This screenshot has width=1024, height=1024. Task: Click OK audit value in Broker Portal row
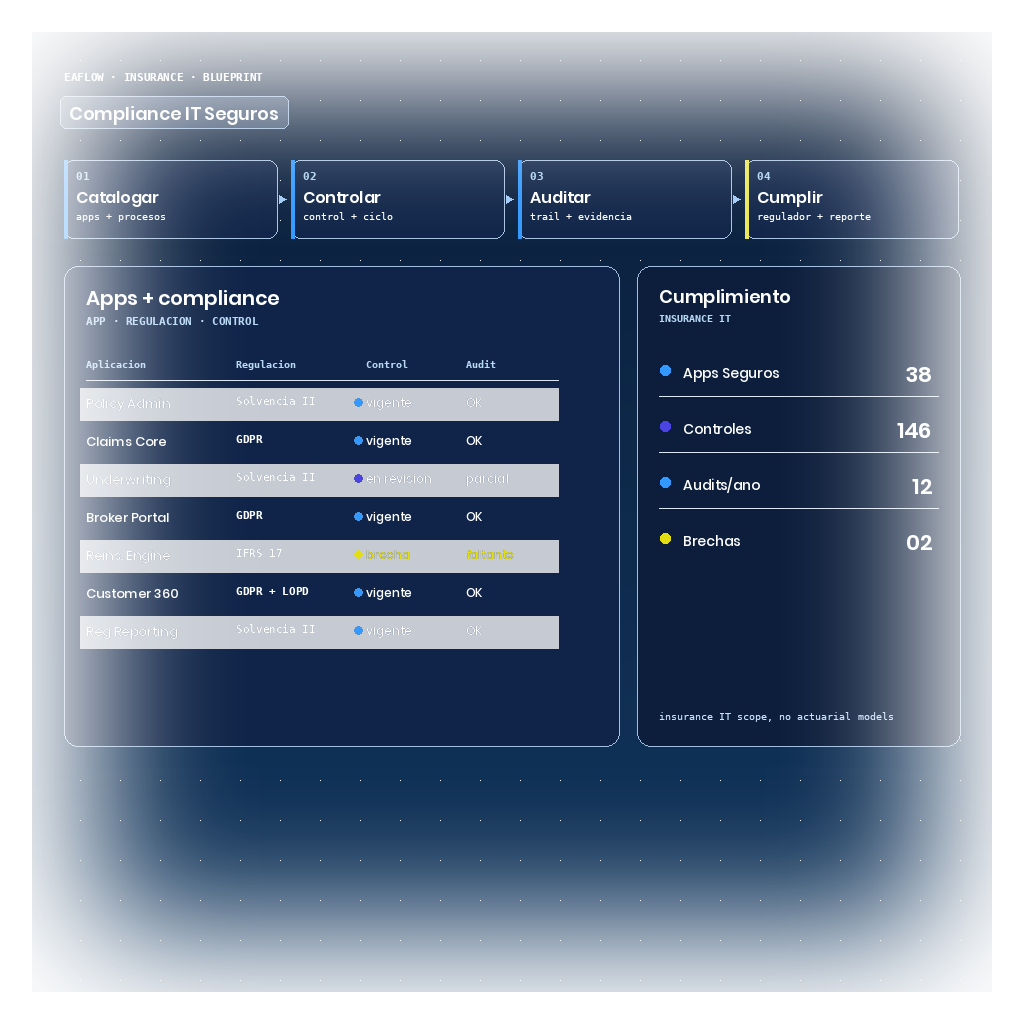[x=473, y=517]
